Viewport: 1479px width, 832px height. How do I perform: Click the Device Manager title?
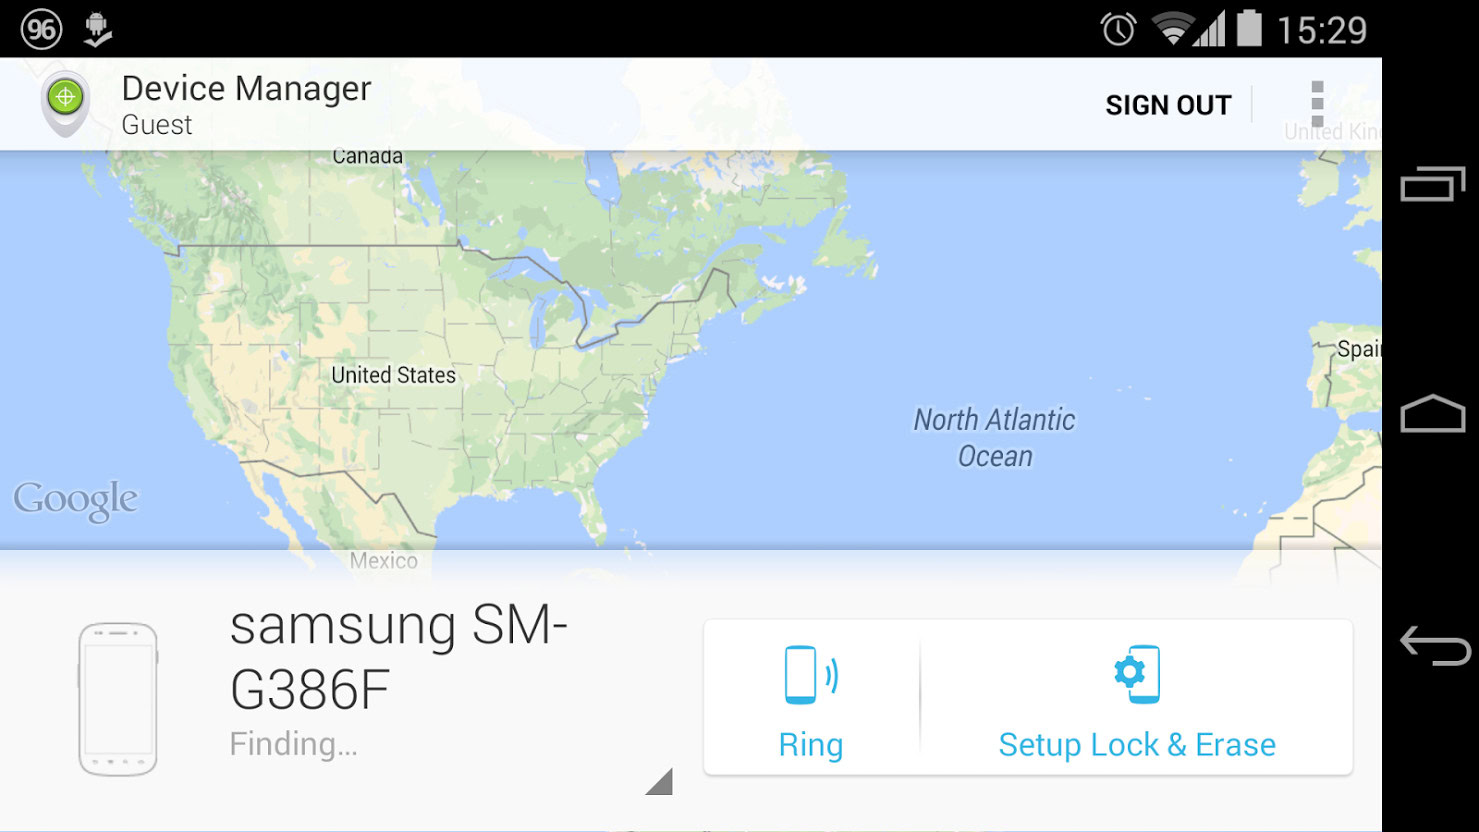[x=245, y=88]
